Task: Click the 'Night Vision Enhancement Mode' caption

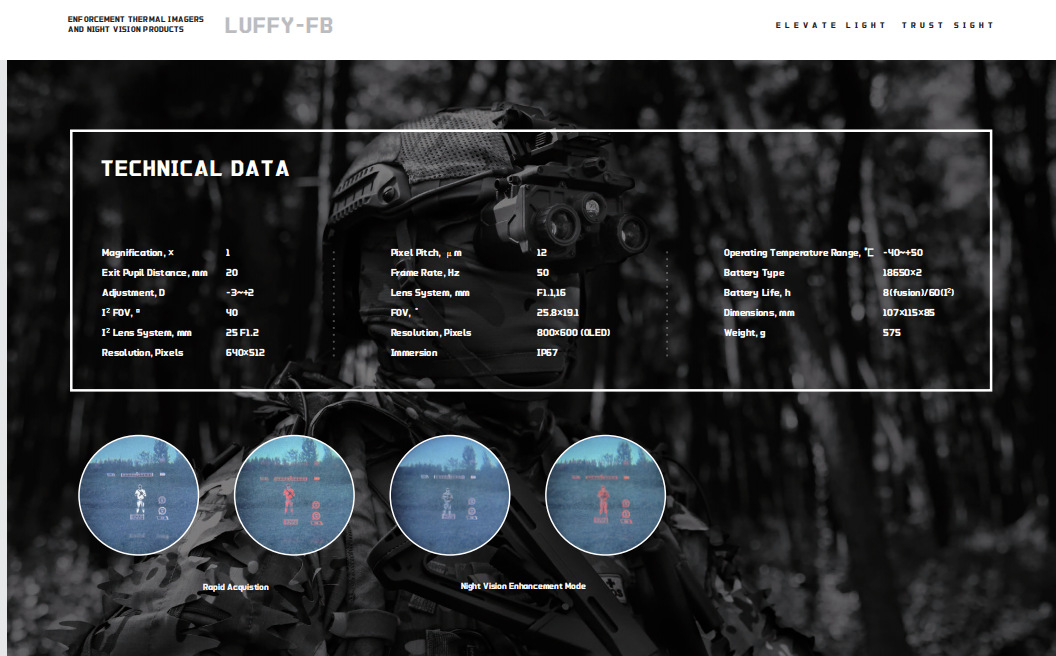Action: click(523, 586)
